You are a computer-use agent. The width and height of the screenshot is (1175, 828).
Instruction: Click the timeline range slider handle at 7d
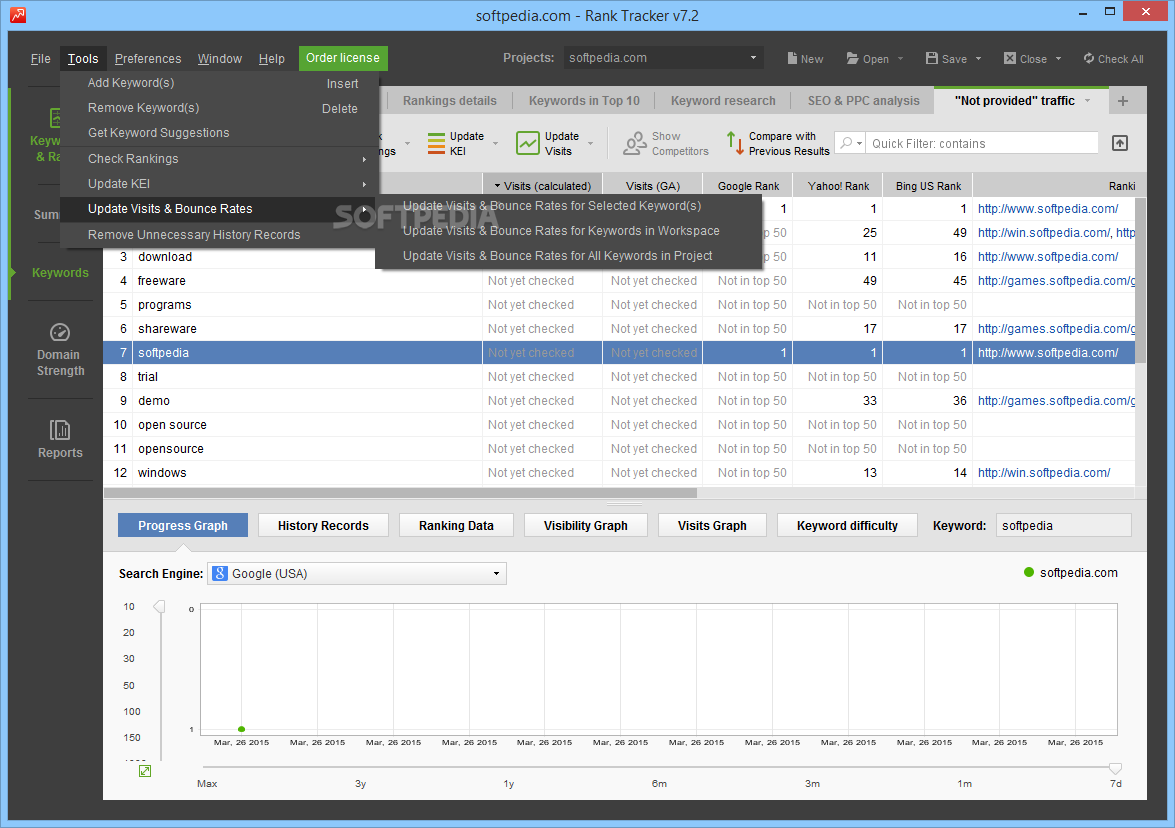point(1115,768)
